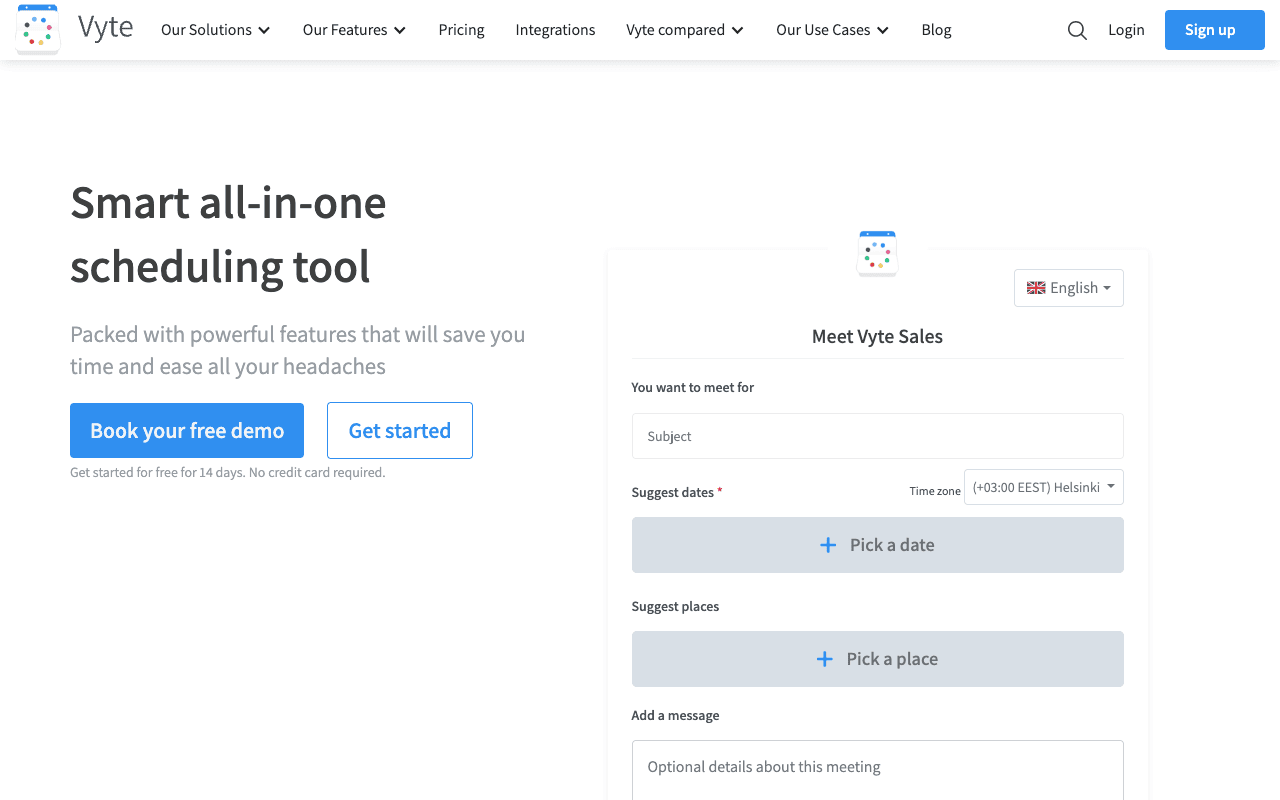Open the Helsinki time zone dropdown
The image size is (1280, 800).
(x=1044, y=487)
